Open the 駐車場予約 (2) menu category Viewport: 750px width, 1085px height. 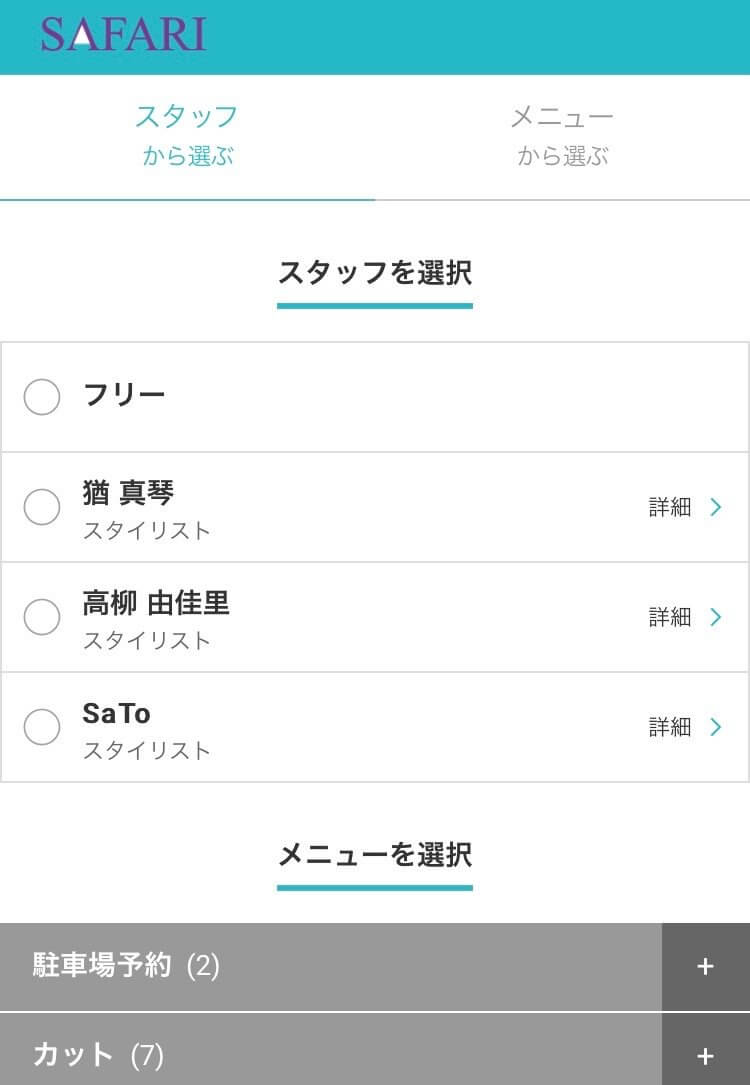point(331,967)
